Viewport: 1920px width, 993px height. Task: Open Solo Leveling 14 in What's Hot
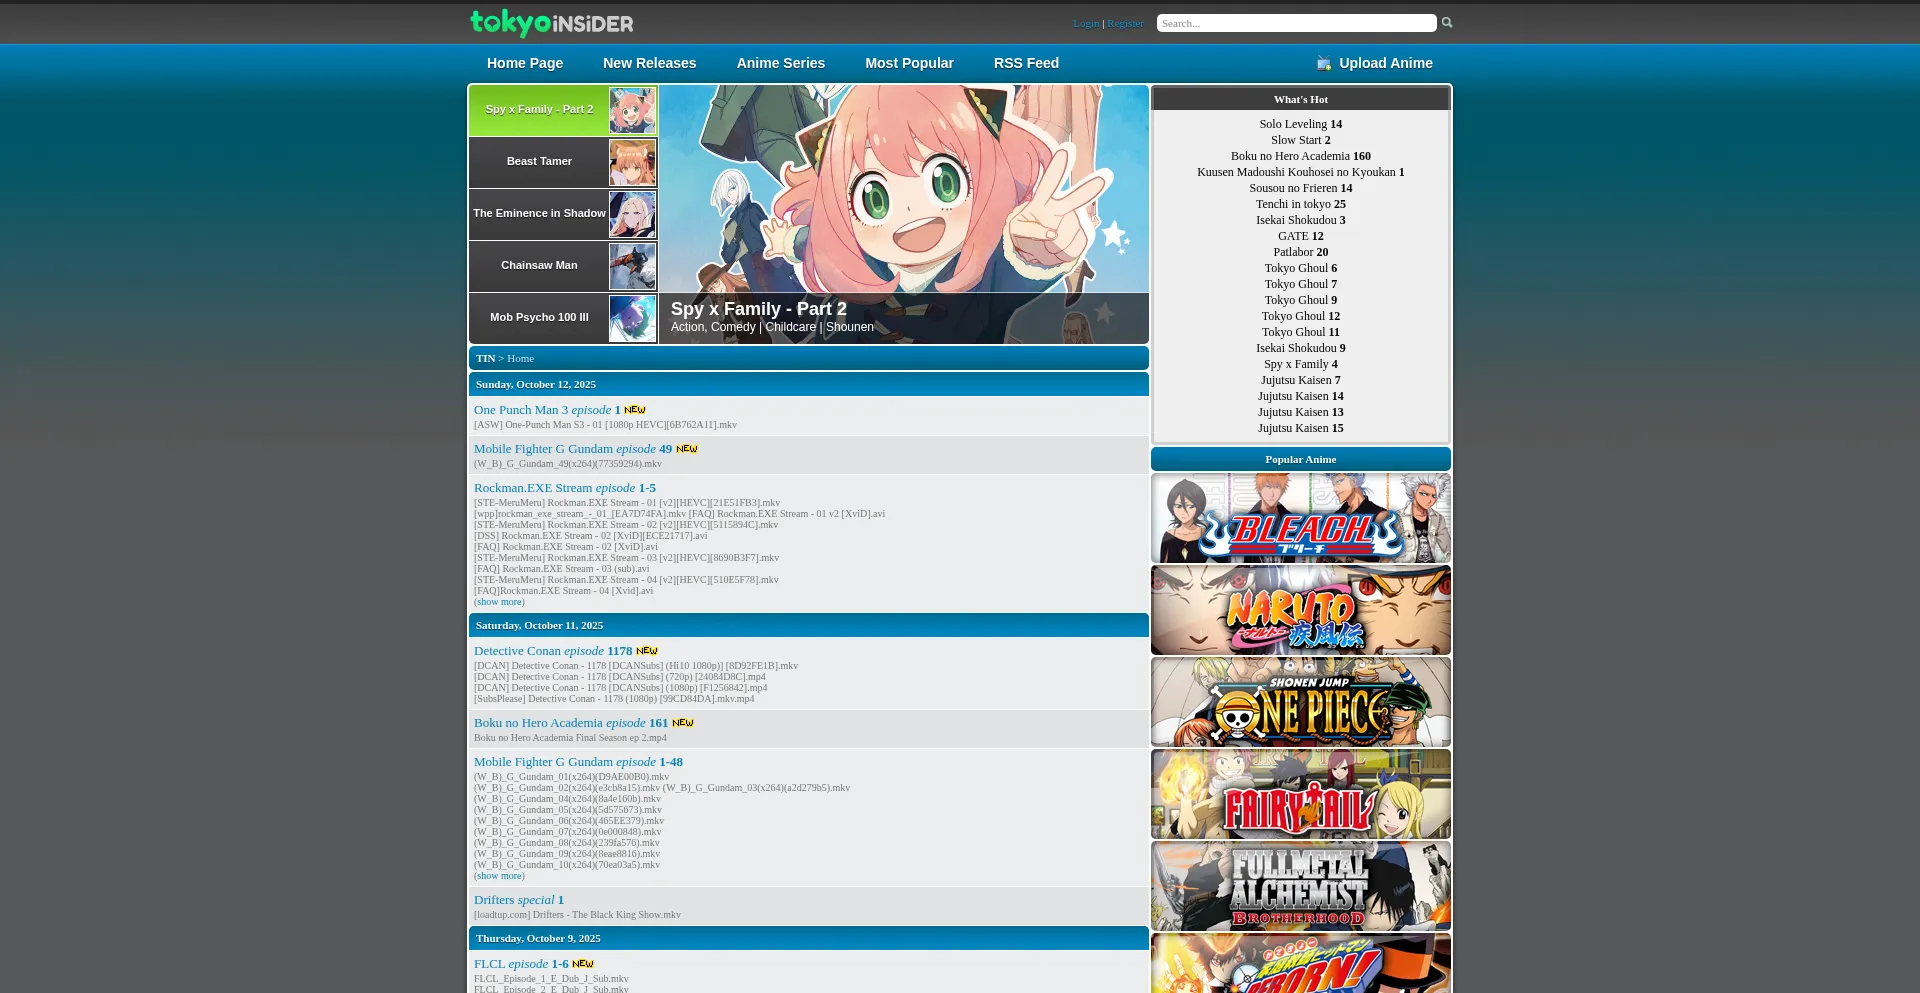point(1300,124)
